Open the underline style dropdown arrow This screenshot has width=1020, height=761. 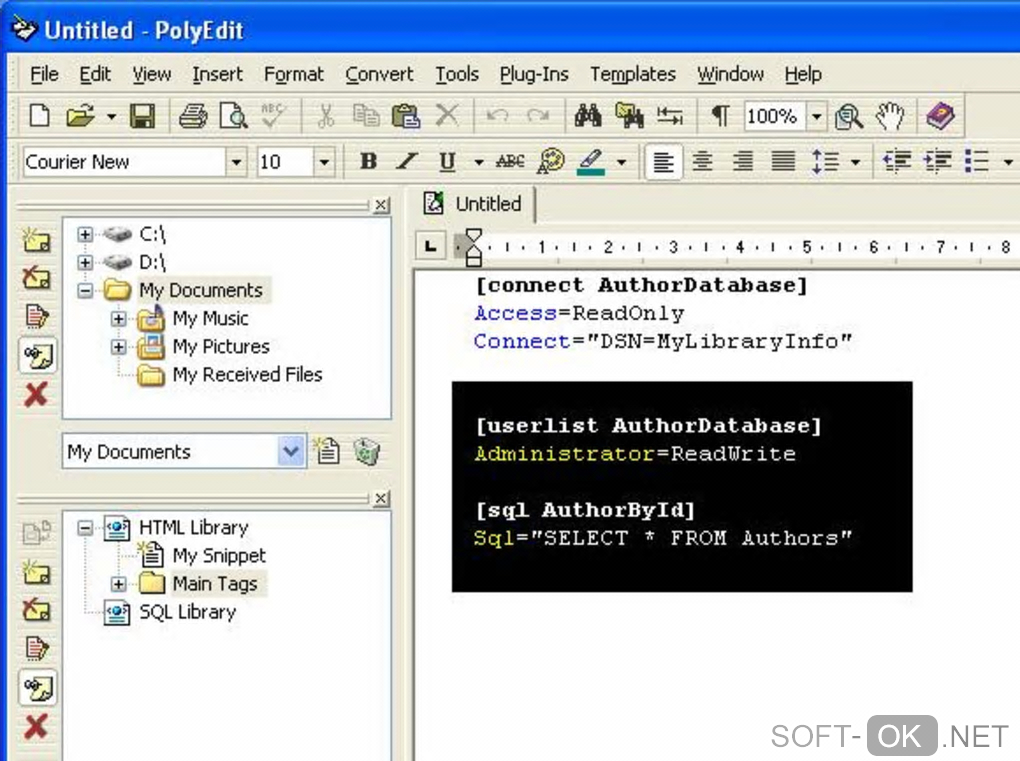(x=479, y=162)
